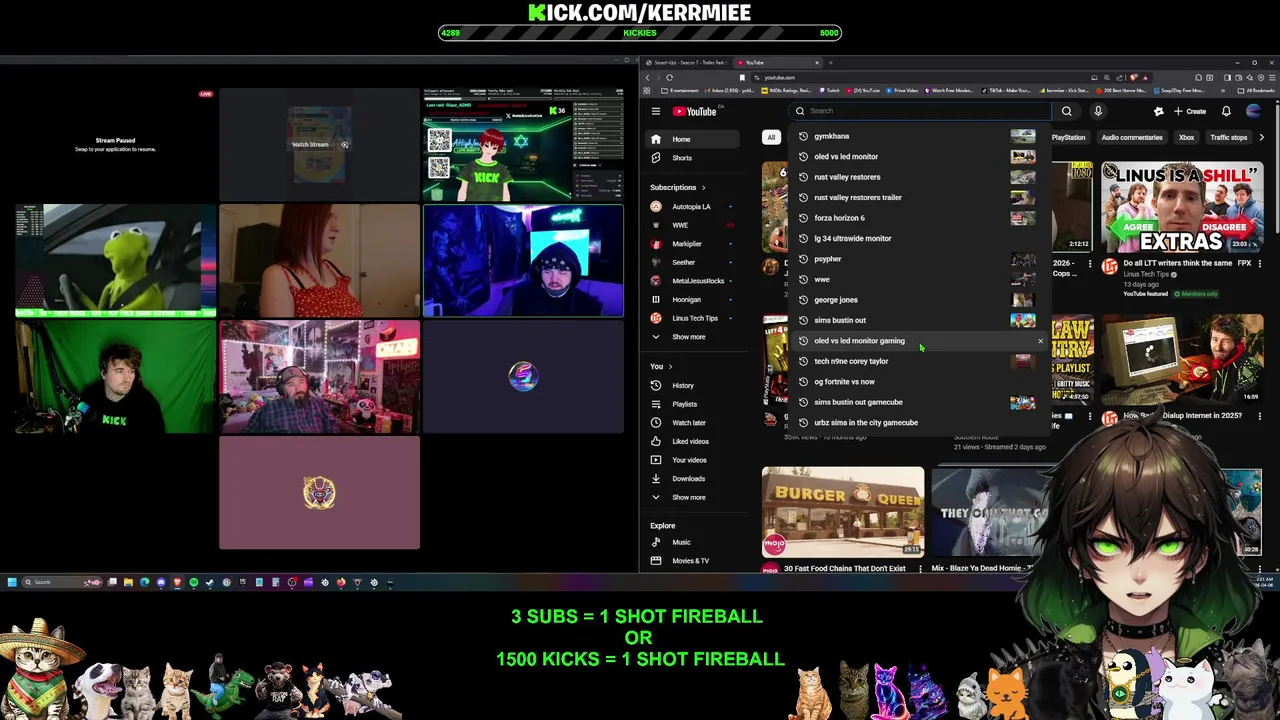
Task: Click the Windows taskbar search box
Action: pyautogui.click(x=62, y=582)
